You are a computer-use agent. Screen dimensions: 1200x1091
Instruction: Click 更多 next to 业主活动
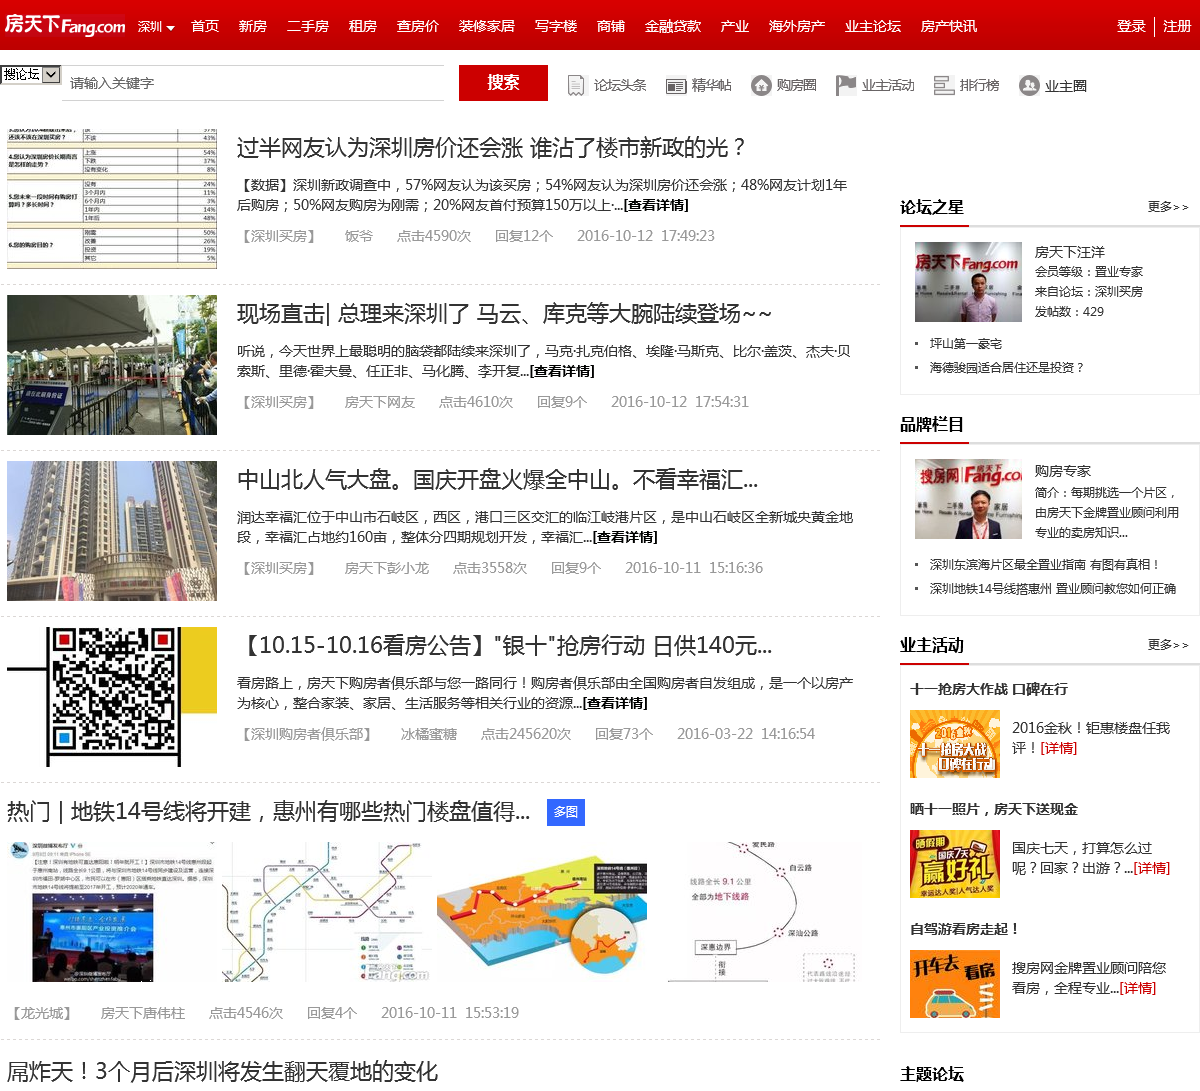pos(1168,645)
